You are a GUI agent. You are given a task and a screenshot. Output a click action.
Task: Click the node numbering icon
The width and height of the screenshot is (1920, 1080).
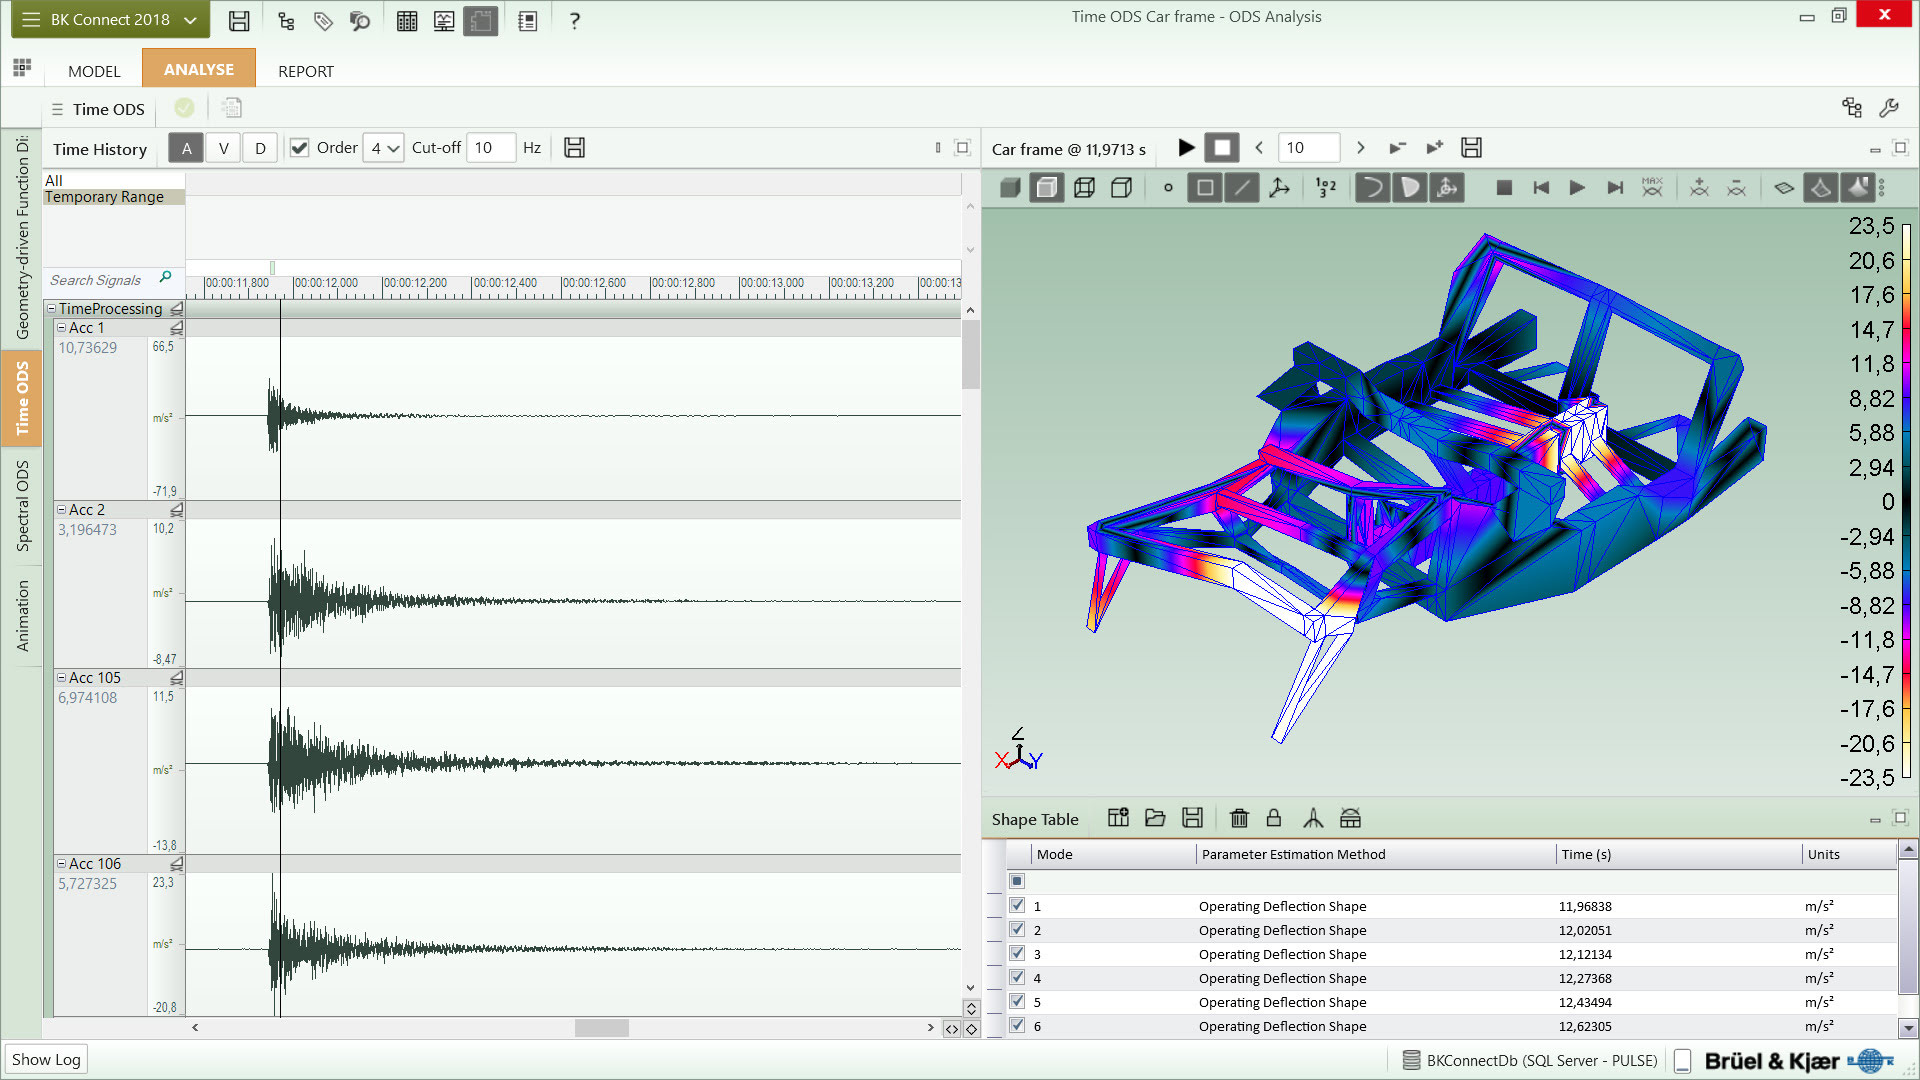pos(1326,188)
